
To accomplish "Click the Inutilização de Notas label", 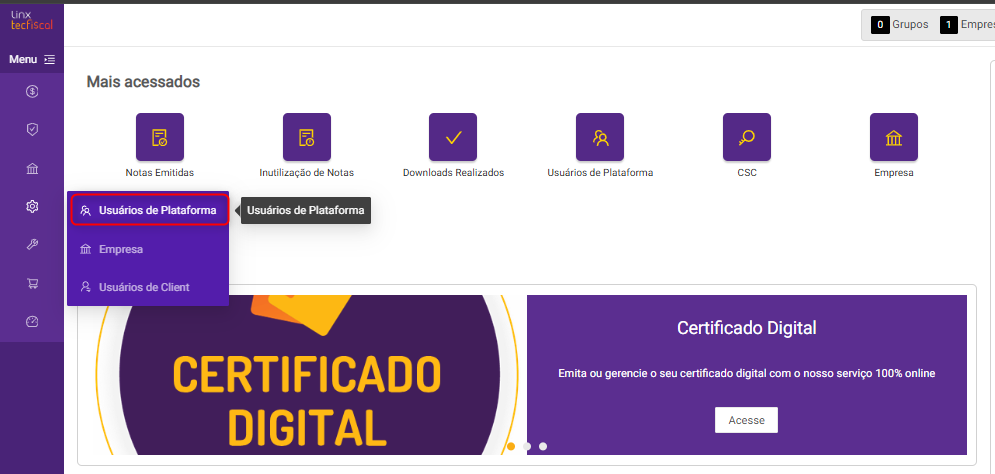I will click(x=306, y=173).
